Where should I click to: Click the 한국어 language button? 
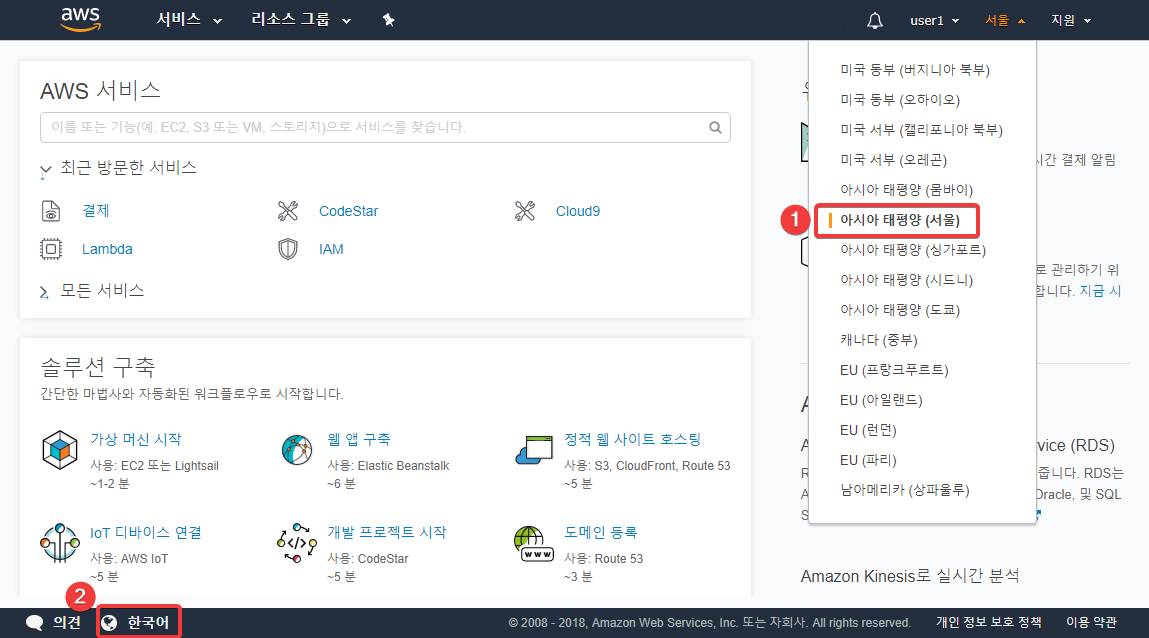pyautogui.click(x=138, y=623)
